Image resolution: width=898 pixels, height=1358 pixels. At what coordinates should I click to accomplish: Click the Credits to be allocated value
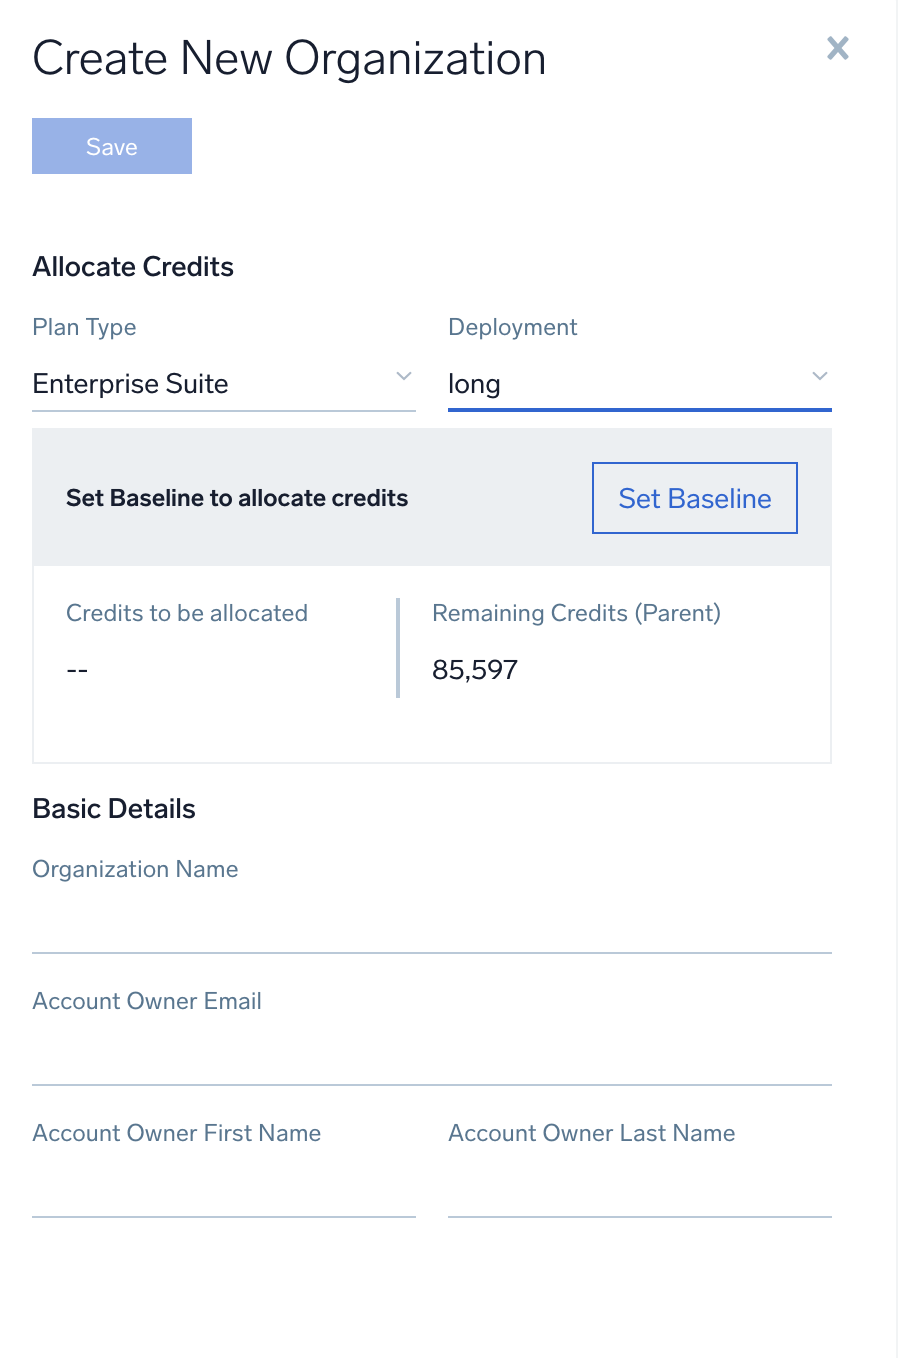tap(77, 669)
